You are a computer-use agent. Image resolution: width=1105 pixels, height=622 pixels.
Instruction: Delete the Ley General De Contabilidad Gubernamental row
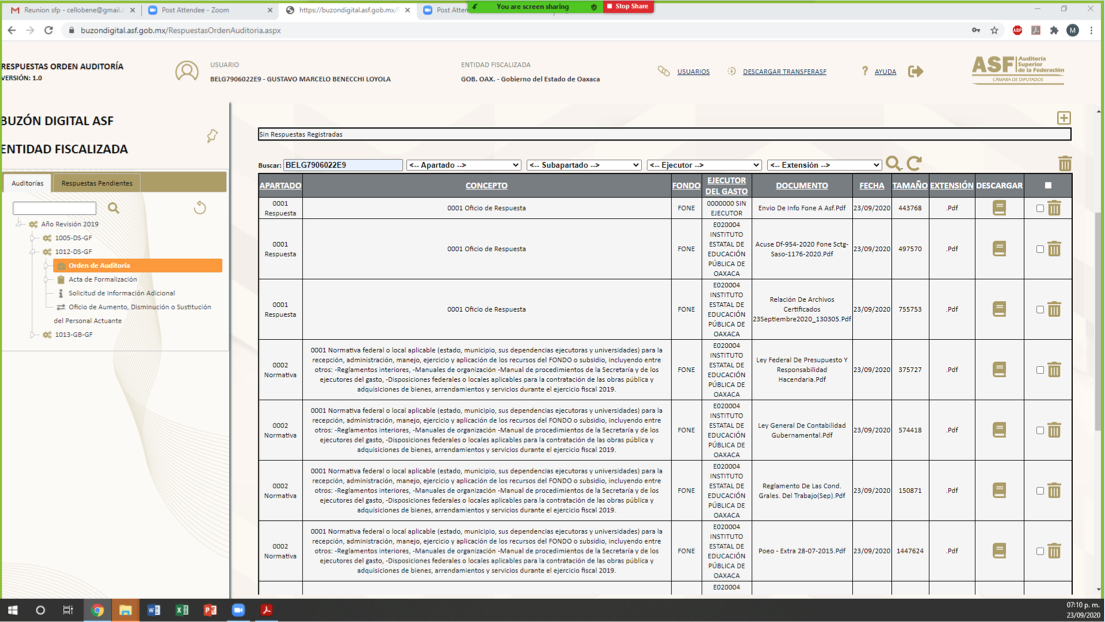click(x=1054, y=430)
